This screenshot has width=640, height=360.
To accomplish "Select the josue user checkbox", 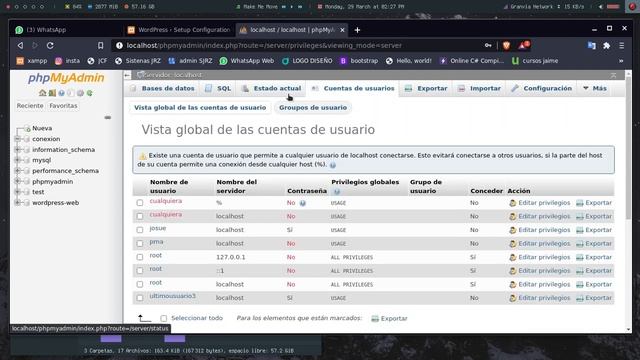I will point(140,230).
